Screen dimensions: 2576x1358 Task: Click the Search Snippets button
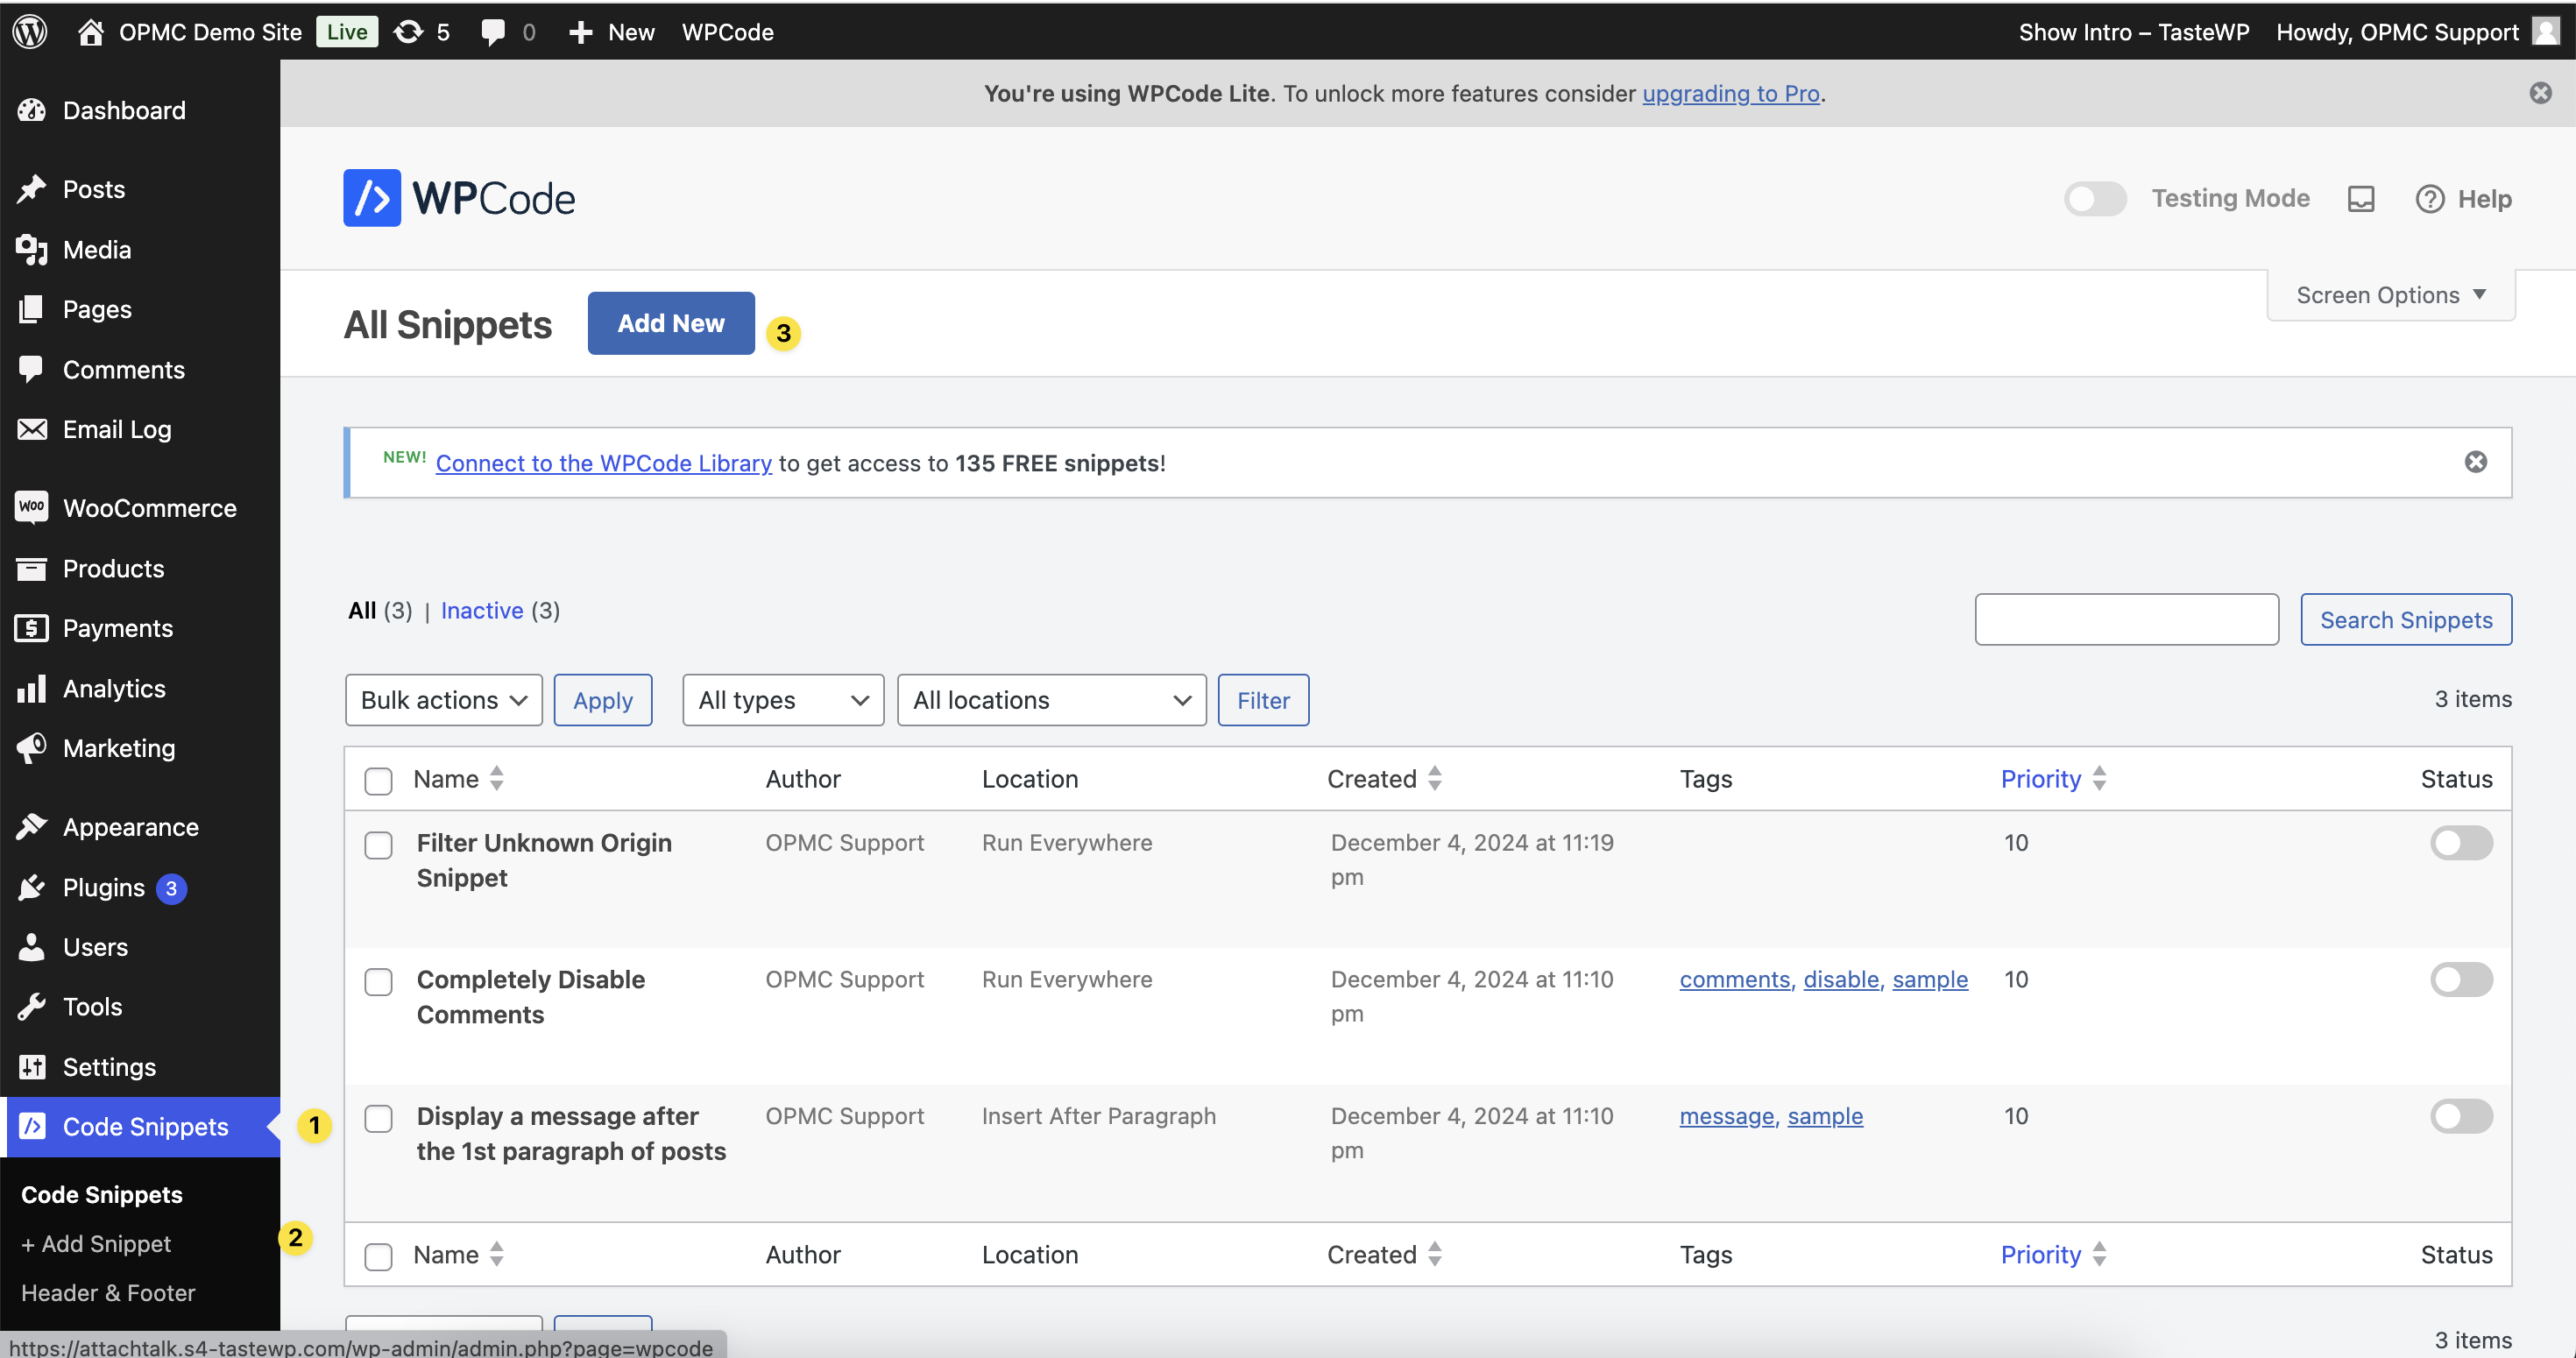[x=2406, y=620]
